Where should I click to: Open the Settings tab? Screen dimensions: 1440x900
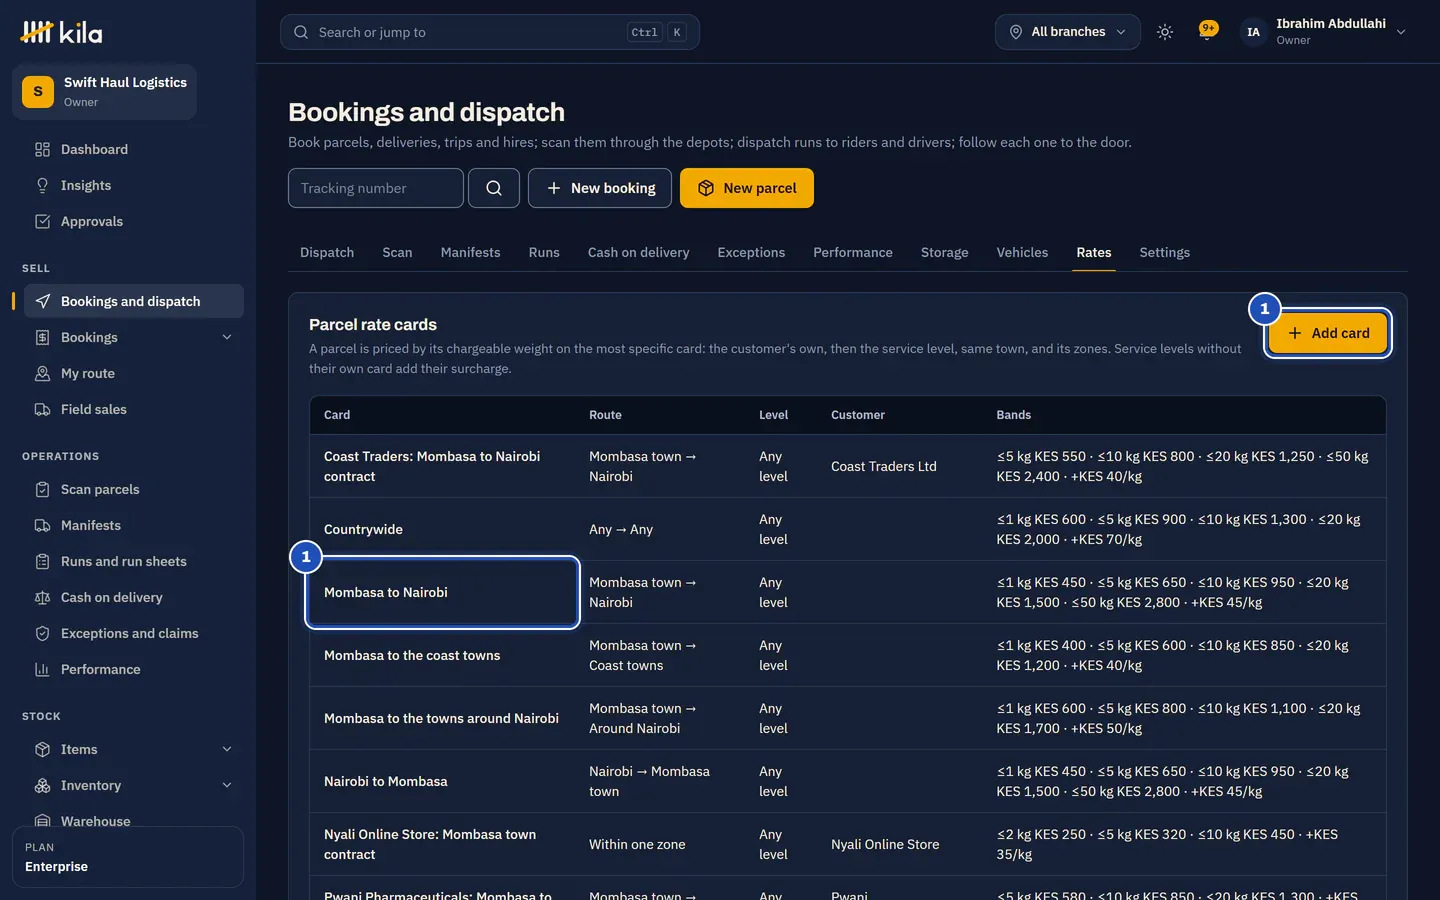[x=1164, y=252]
